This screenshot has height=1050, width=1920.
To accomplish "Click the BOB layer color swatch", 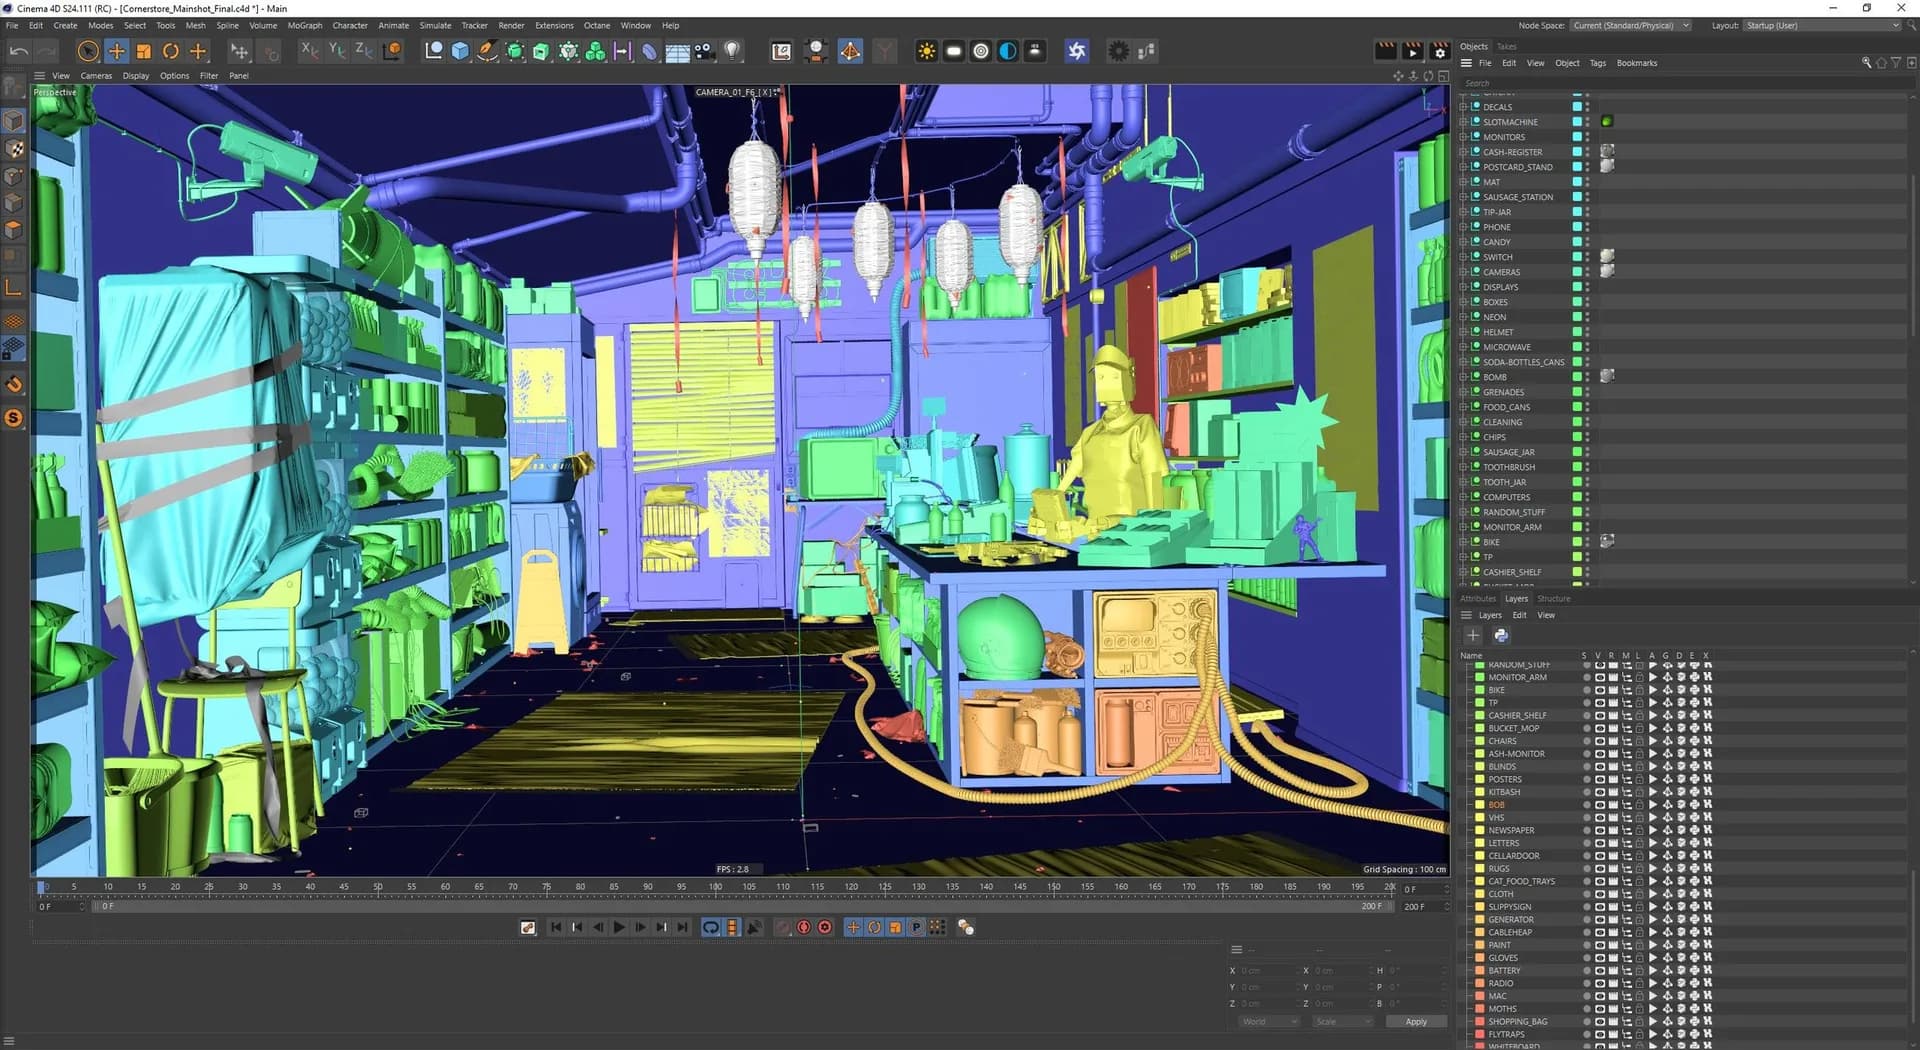I will click(1480, 805).
